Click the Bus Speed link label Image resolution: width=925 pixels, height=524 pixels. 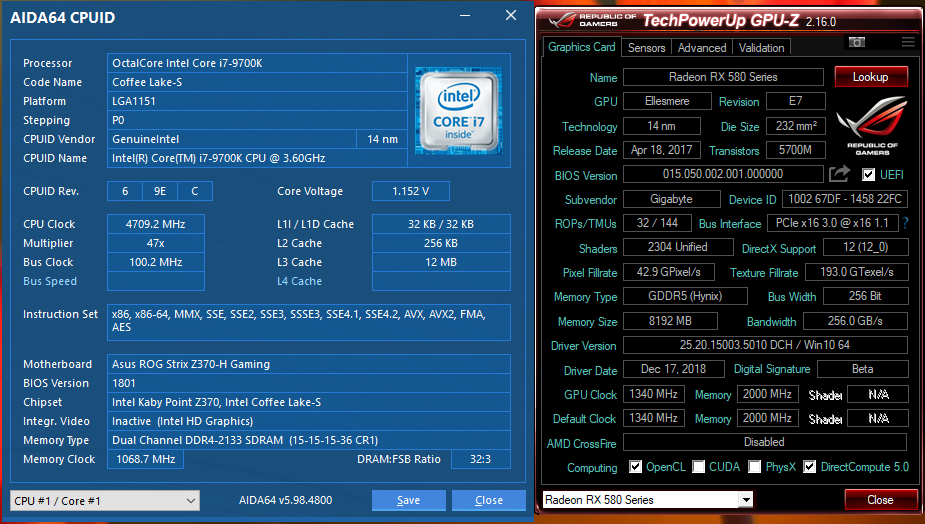click(50, 281)
